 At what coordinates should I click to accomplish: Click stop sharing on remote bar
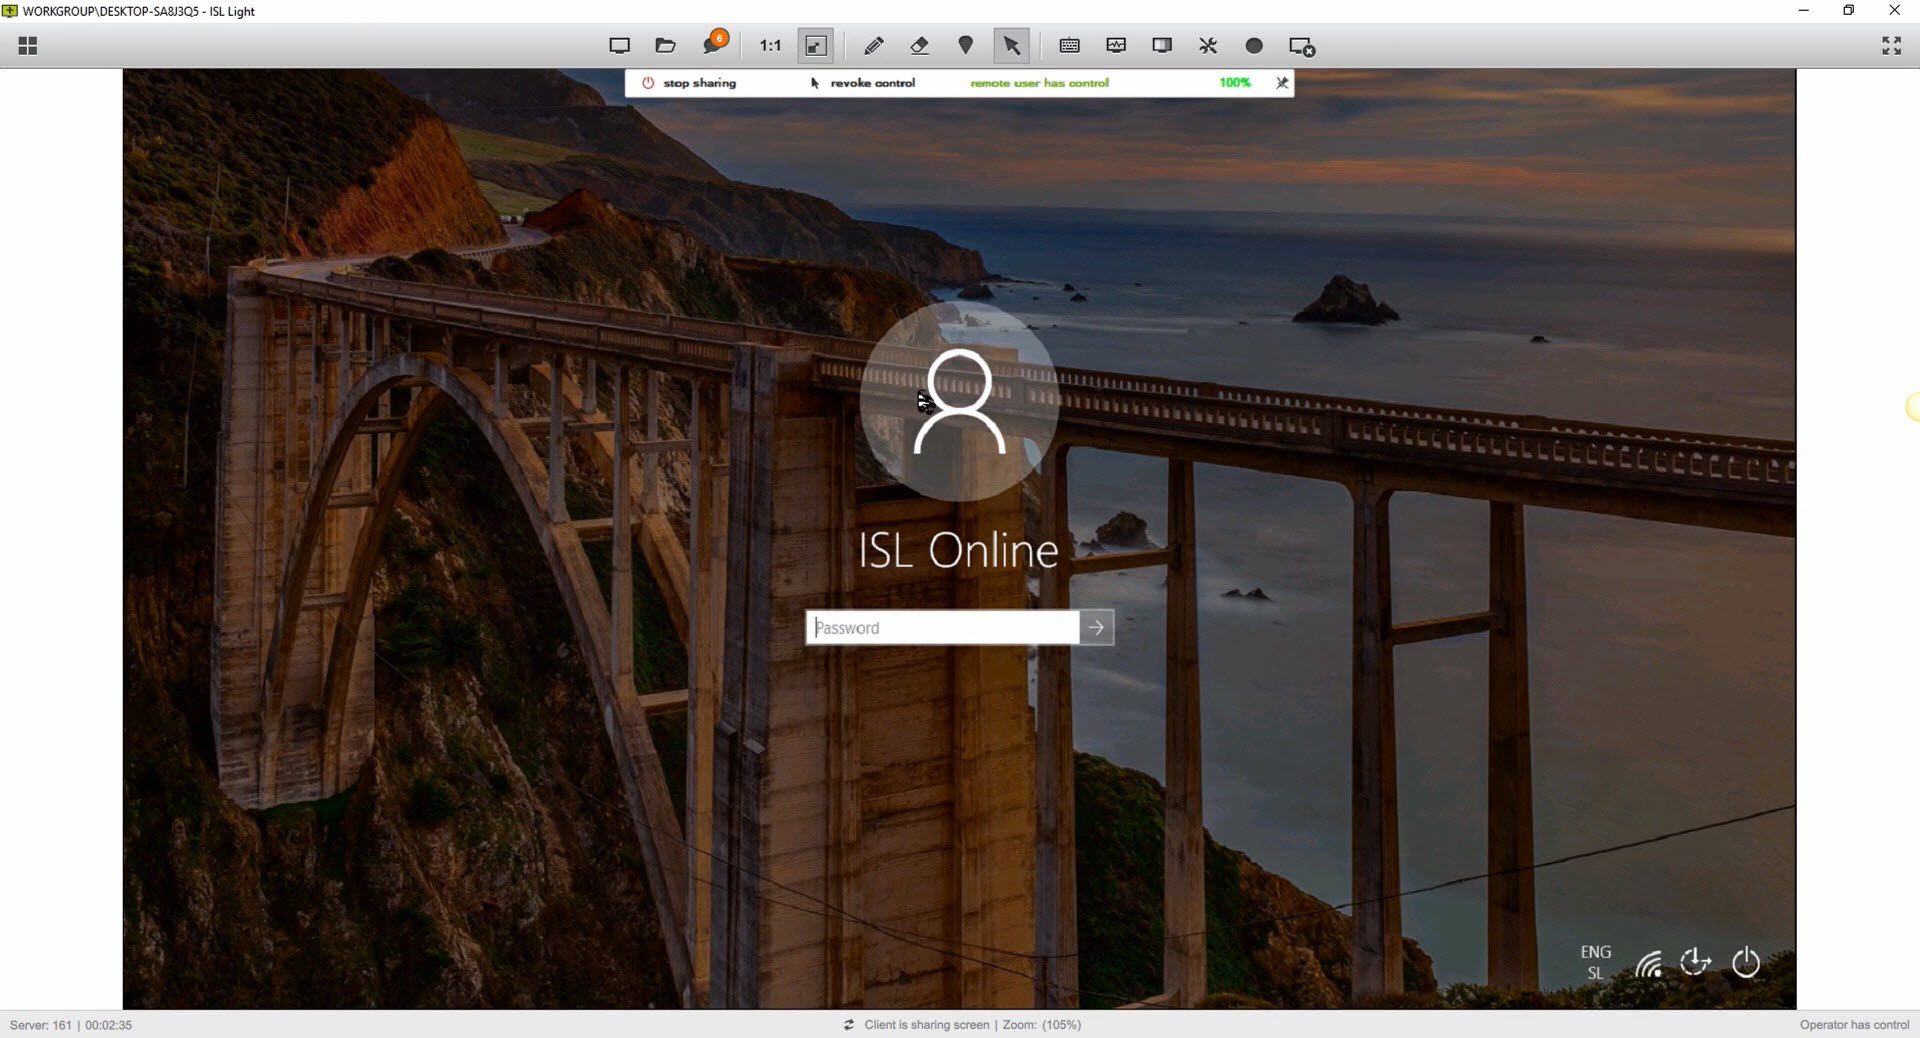(689, 83)
